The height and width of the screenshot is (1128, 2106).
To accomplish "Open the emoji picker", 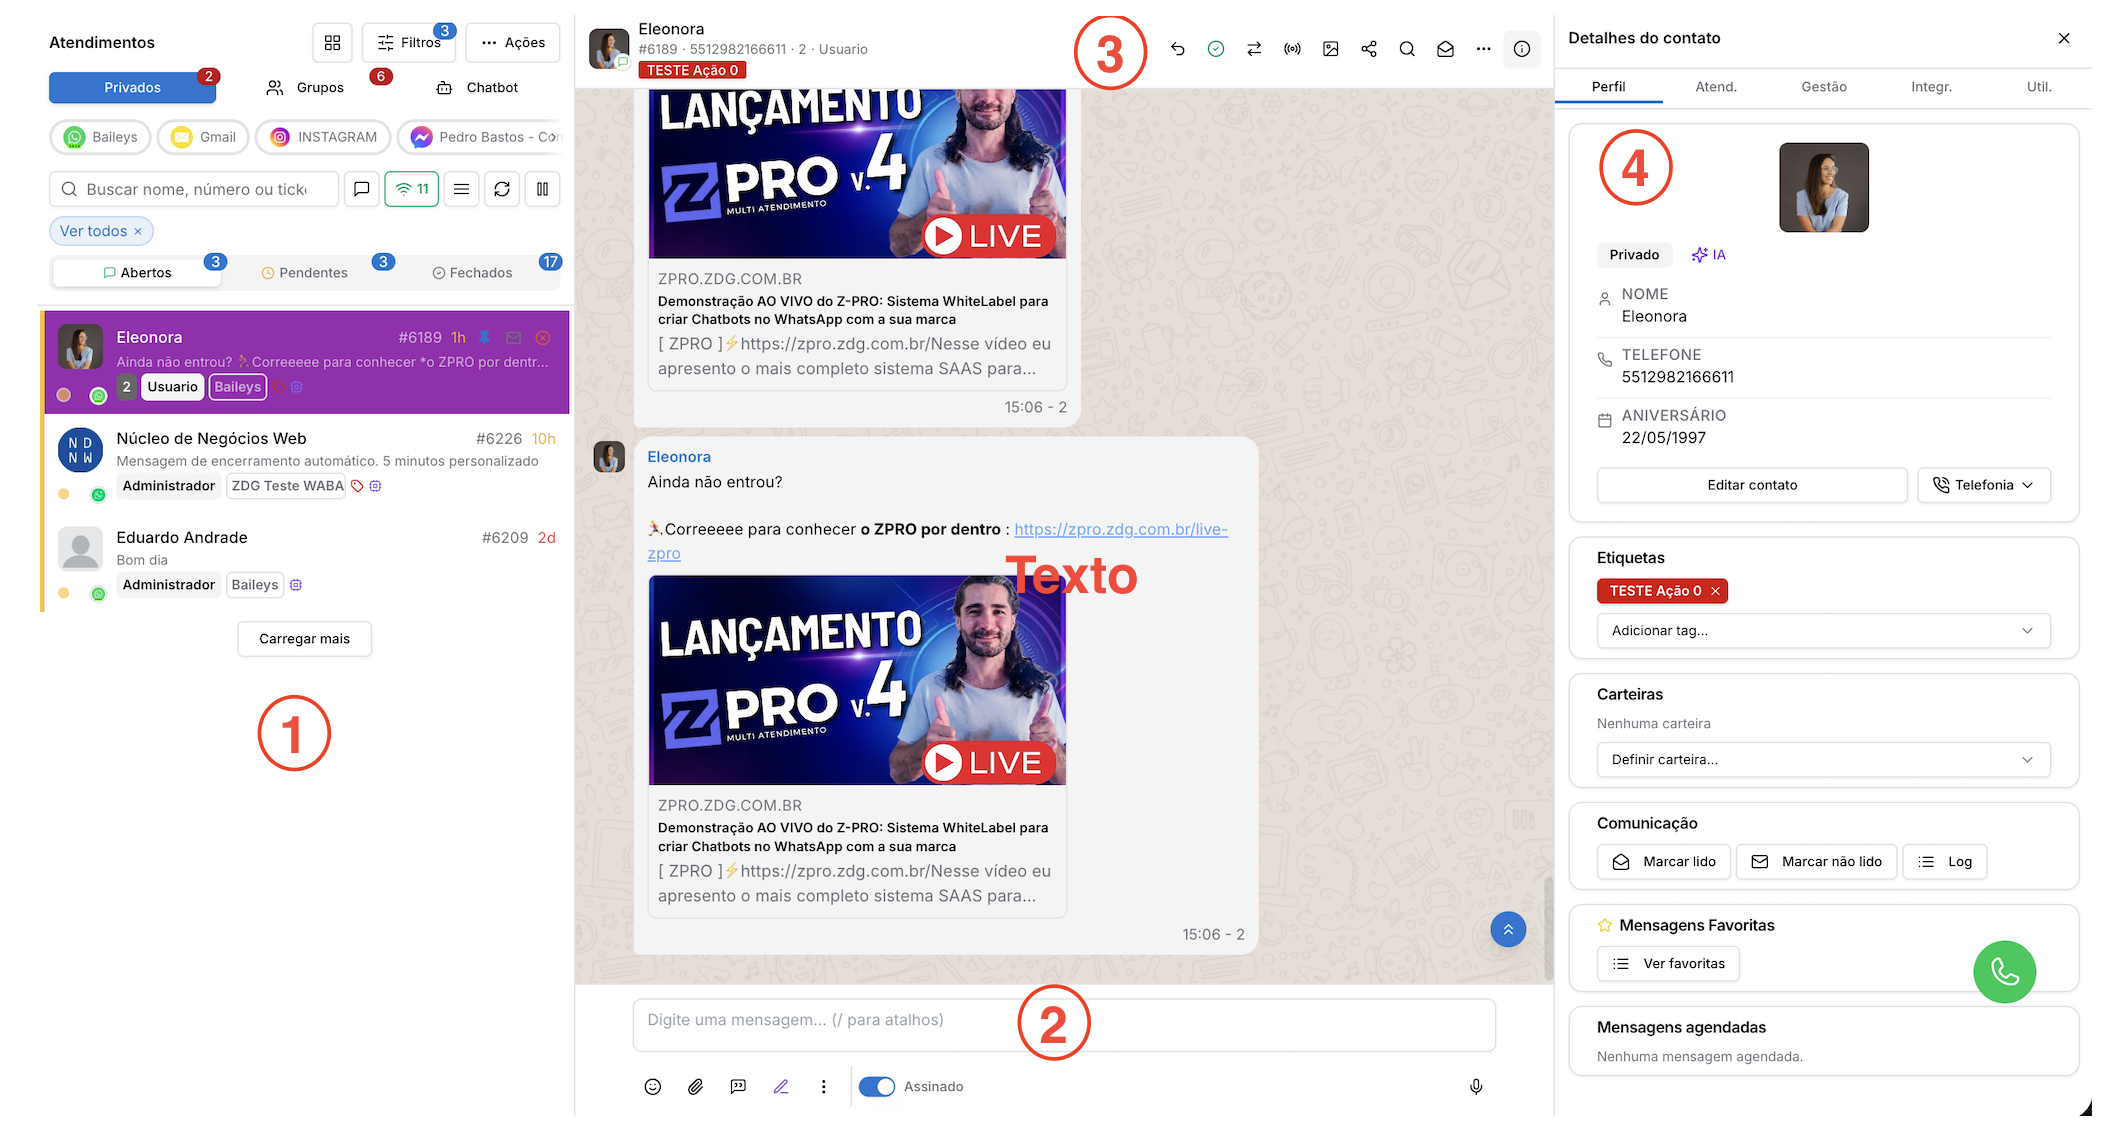I will pos(653,1087).
